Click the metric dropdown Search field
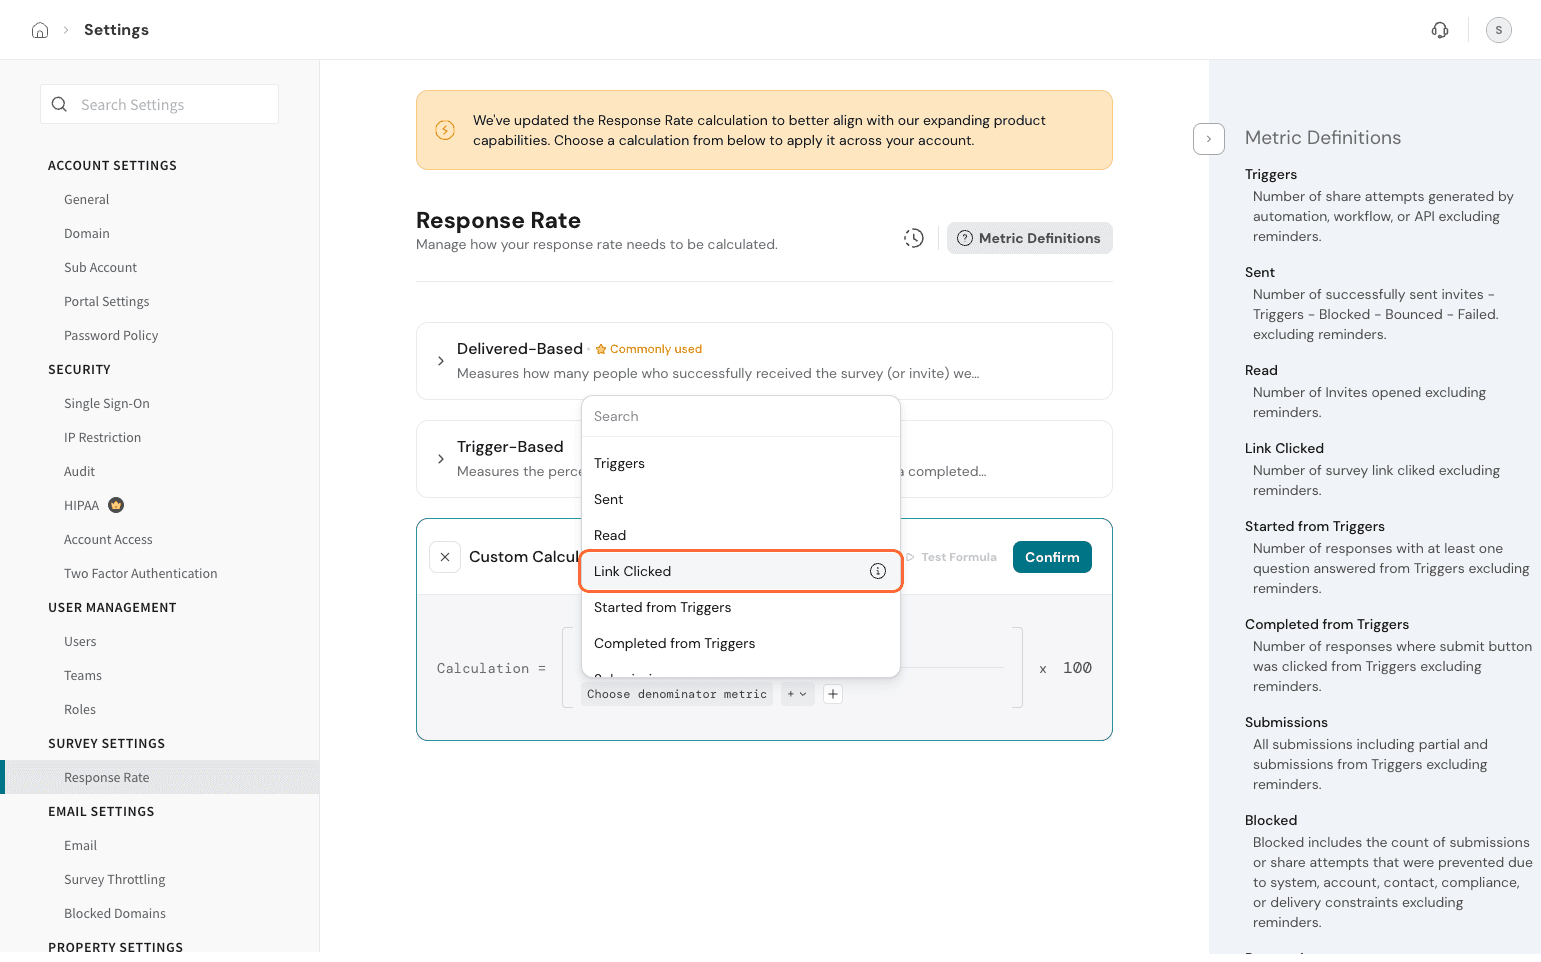1541x962 pixels. point(740,416)
